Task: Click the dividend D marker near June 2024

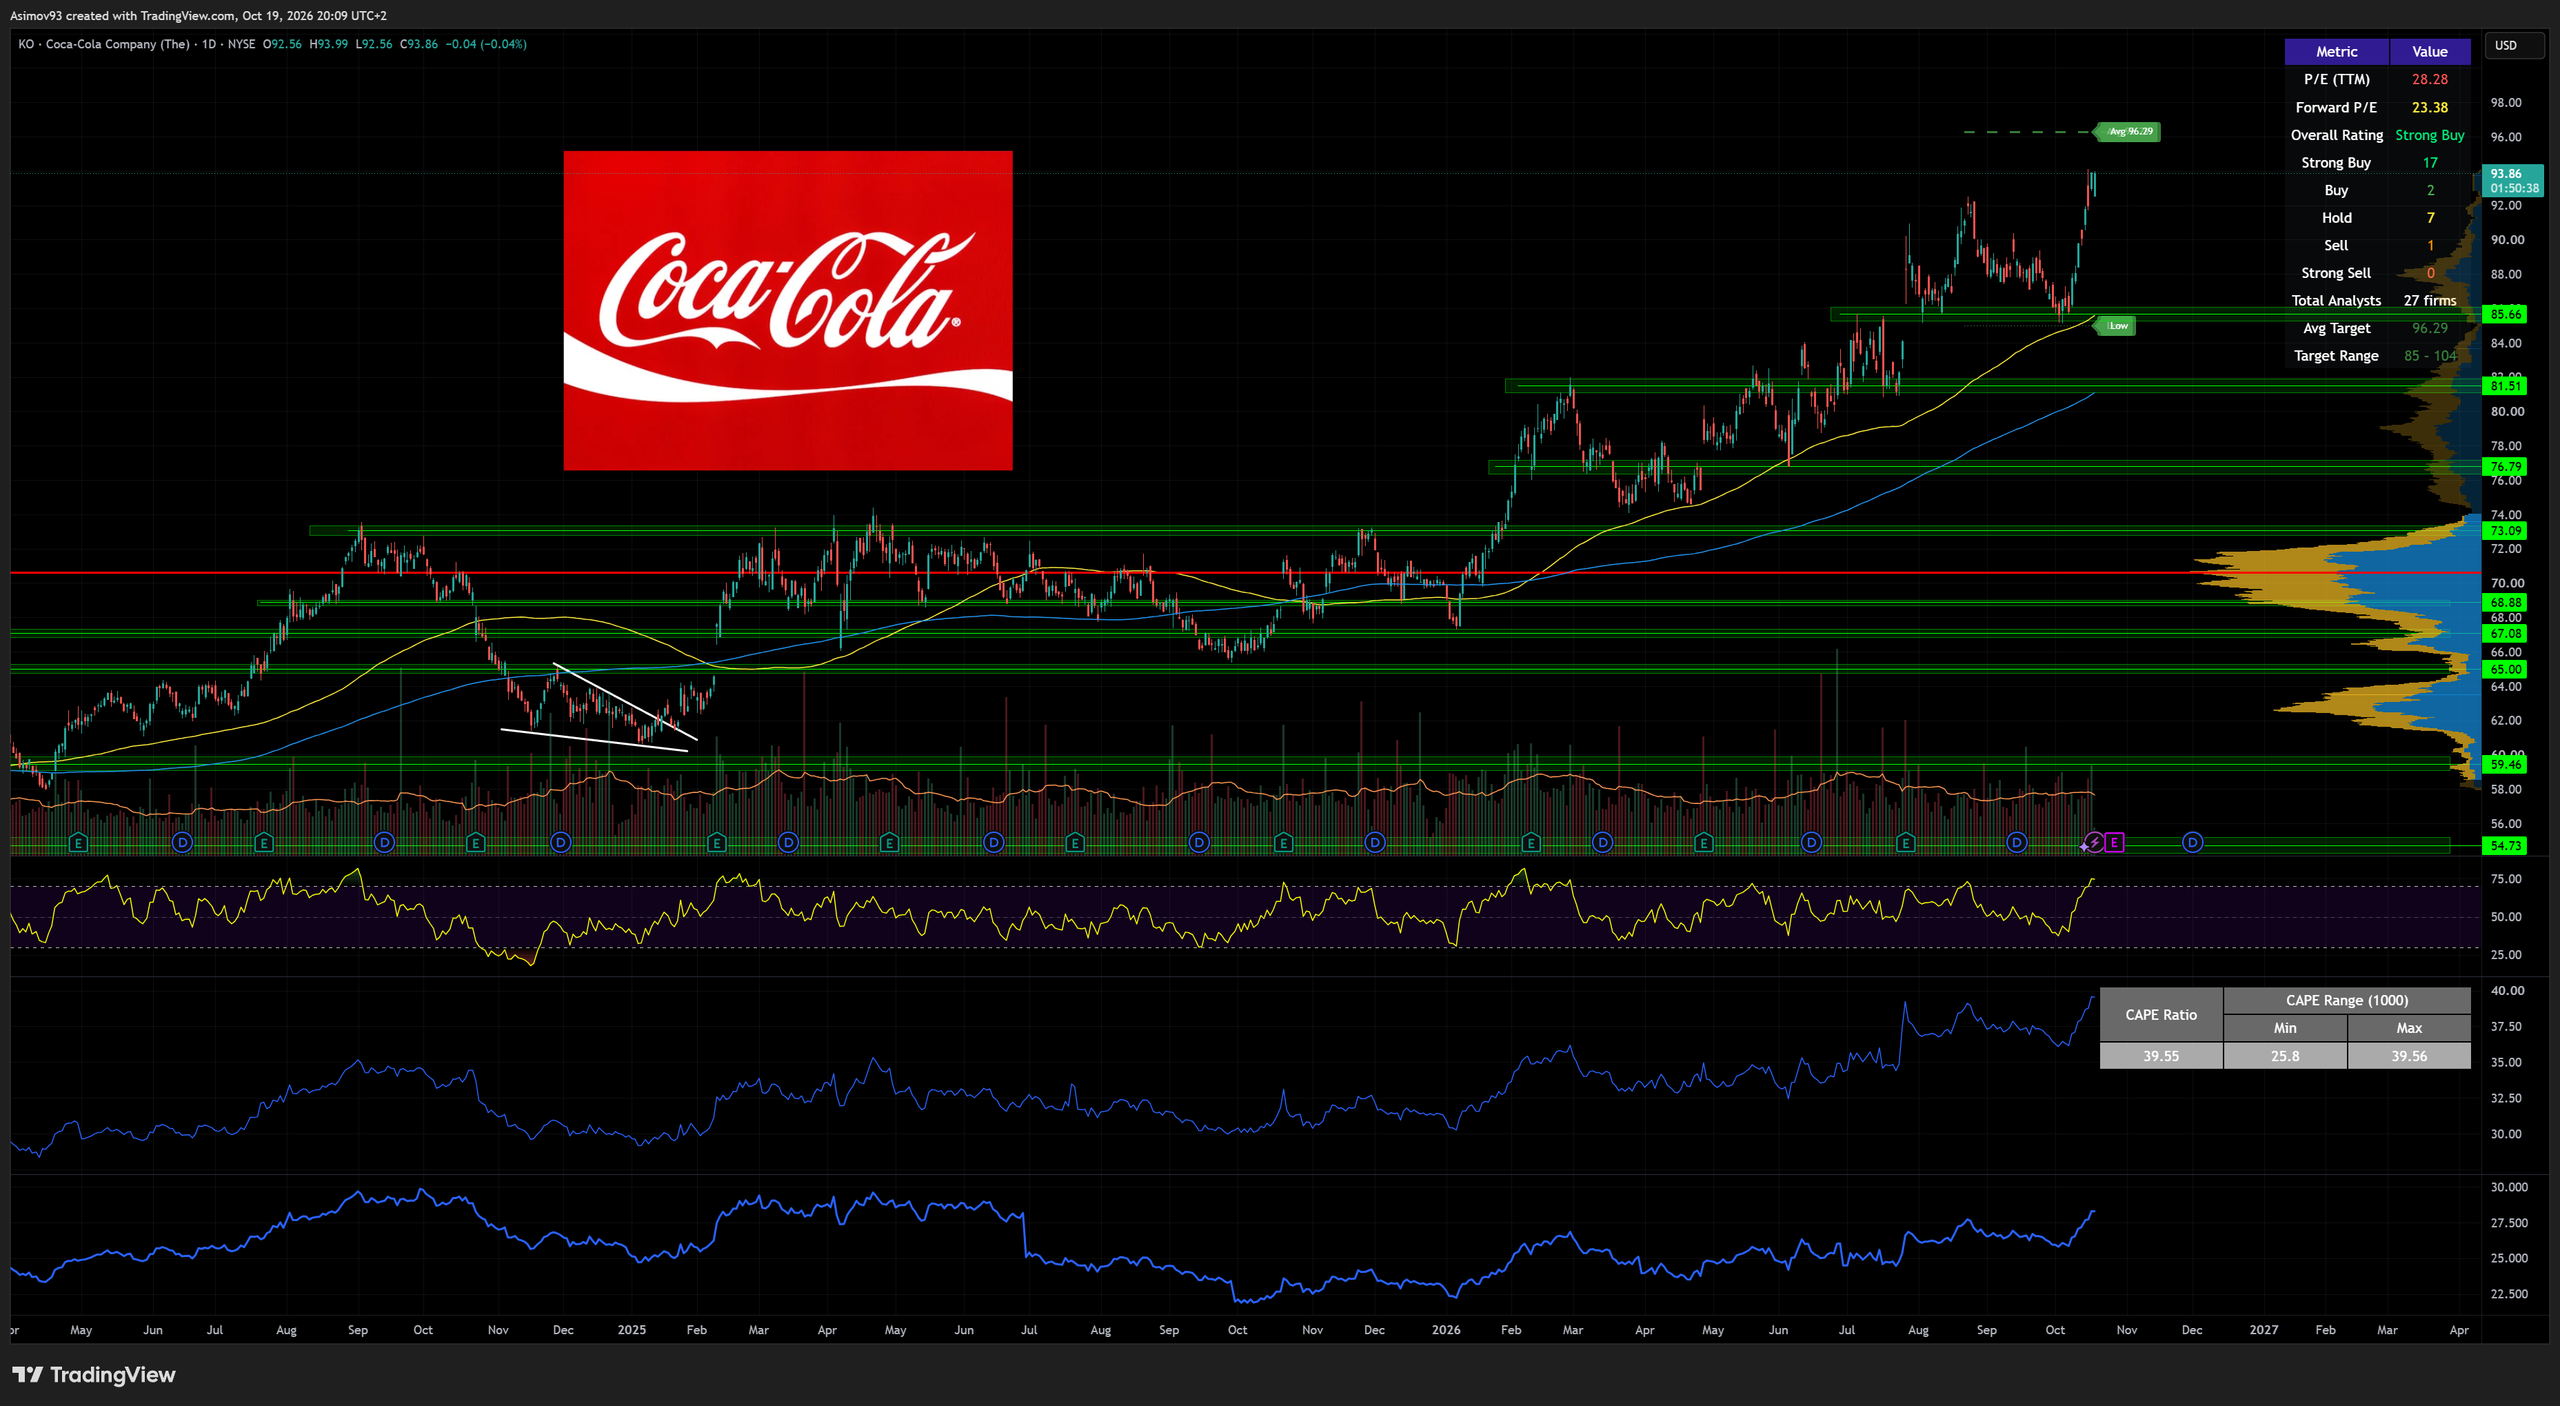Action: [x=182, y=843]
